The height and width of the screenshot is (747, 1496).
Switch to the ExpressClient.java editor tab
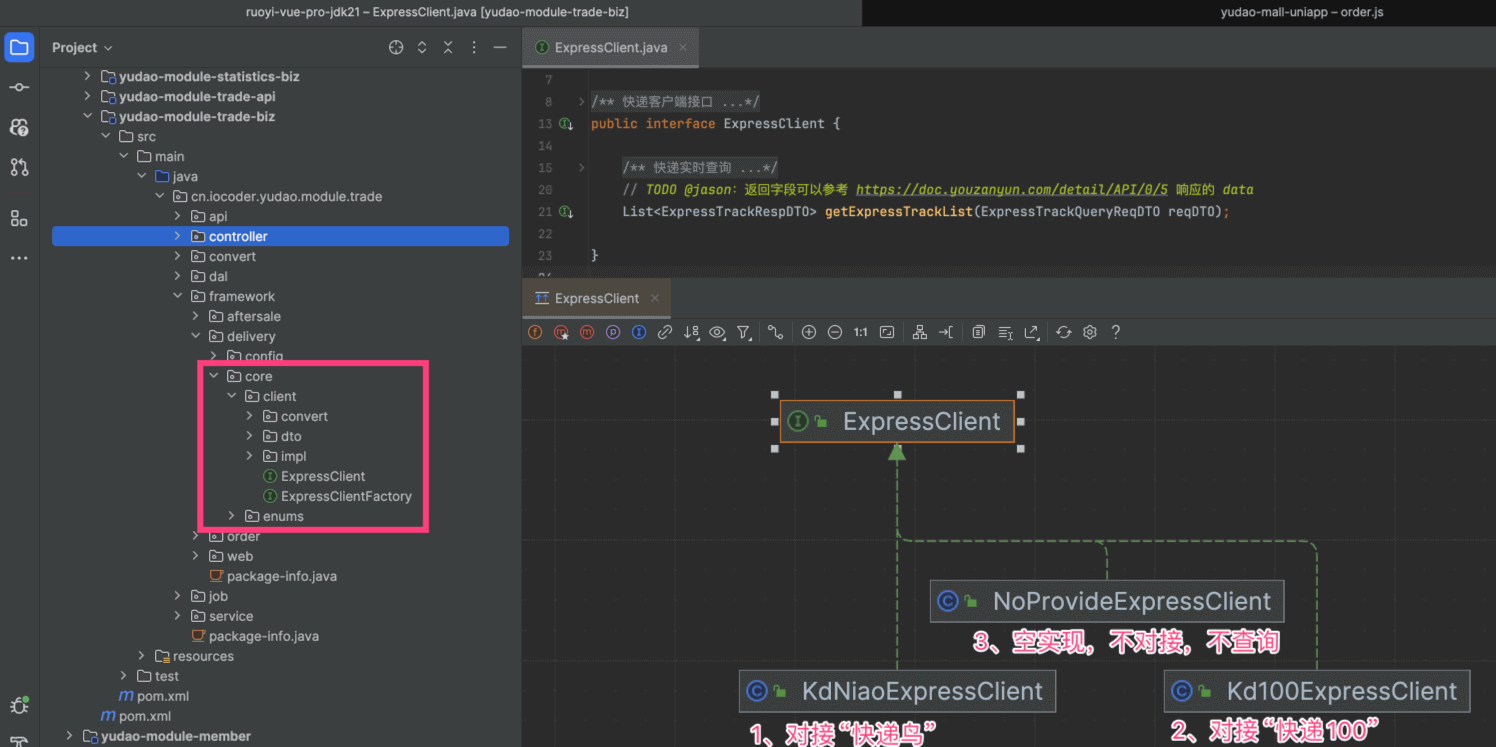[x=610, y=48]
